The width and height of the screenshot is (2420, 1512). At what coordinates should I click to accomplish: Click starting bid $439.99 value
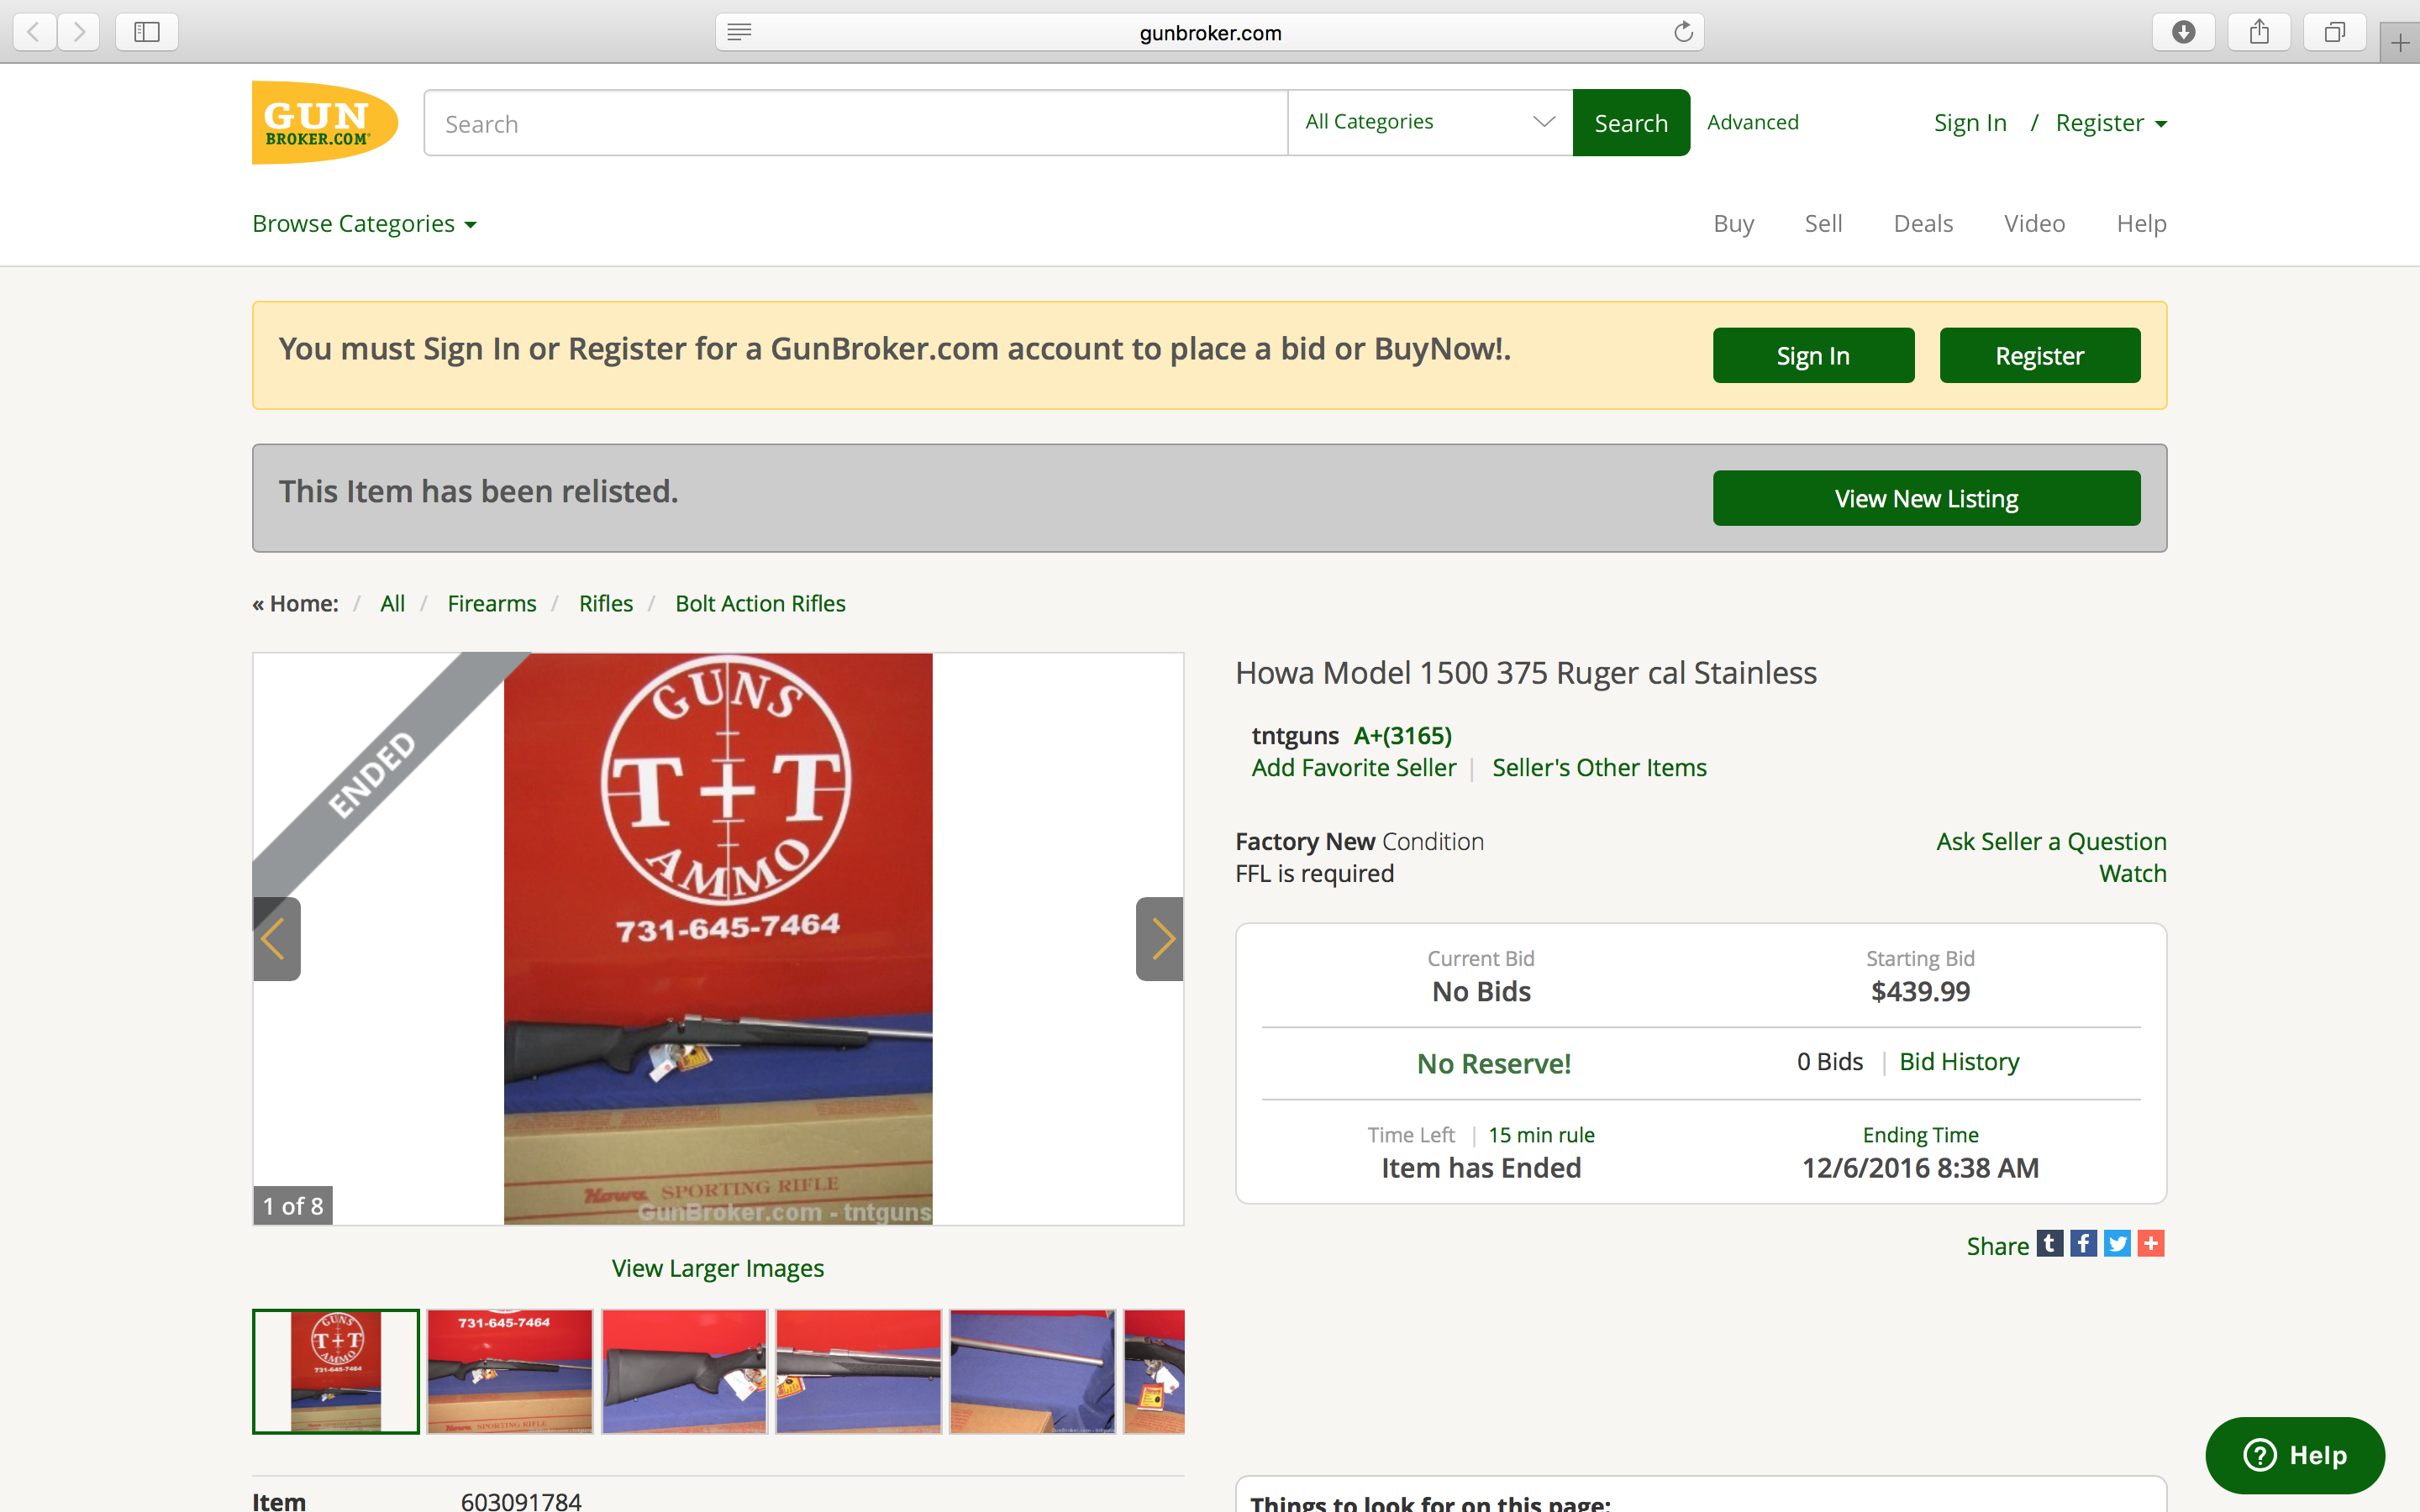point(1920,991)
